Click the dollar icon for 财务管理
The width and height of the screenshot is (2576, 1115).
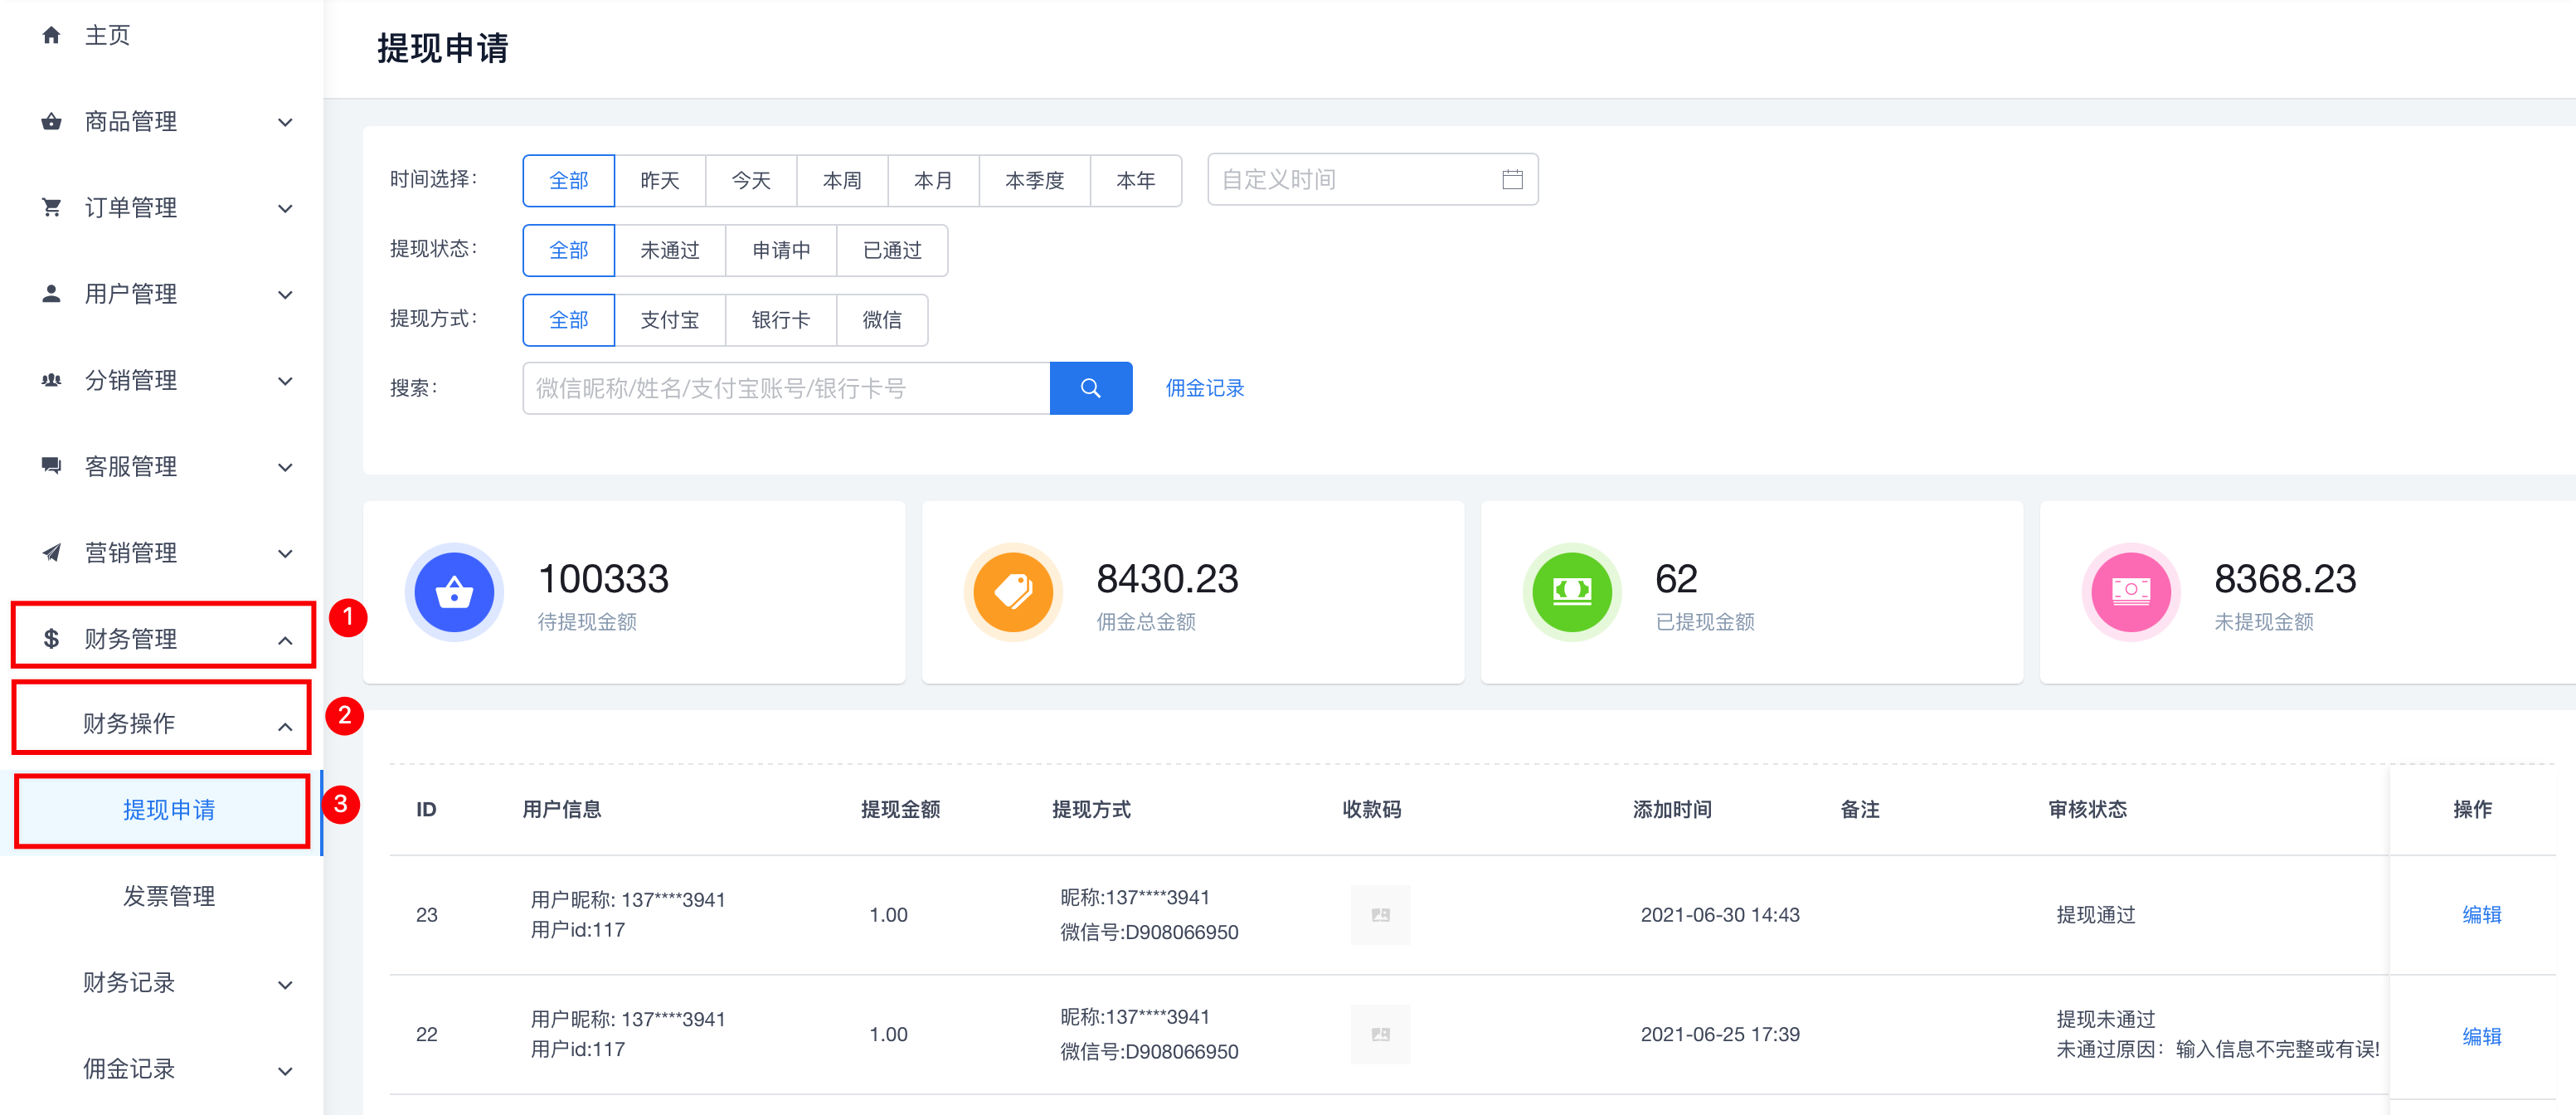click(51, 639)
